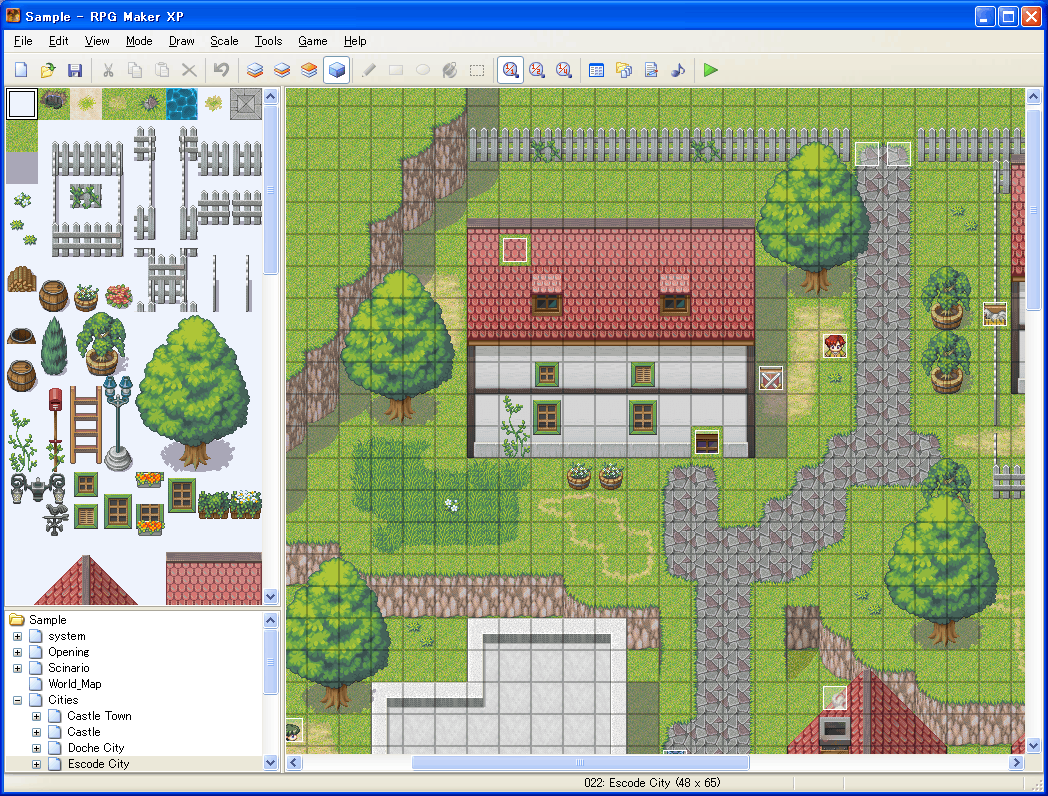Select the Pencil drawing tool
Image resolution: width=1048 pixels, height=796 pixels.
(369, 70)
